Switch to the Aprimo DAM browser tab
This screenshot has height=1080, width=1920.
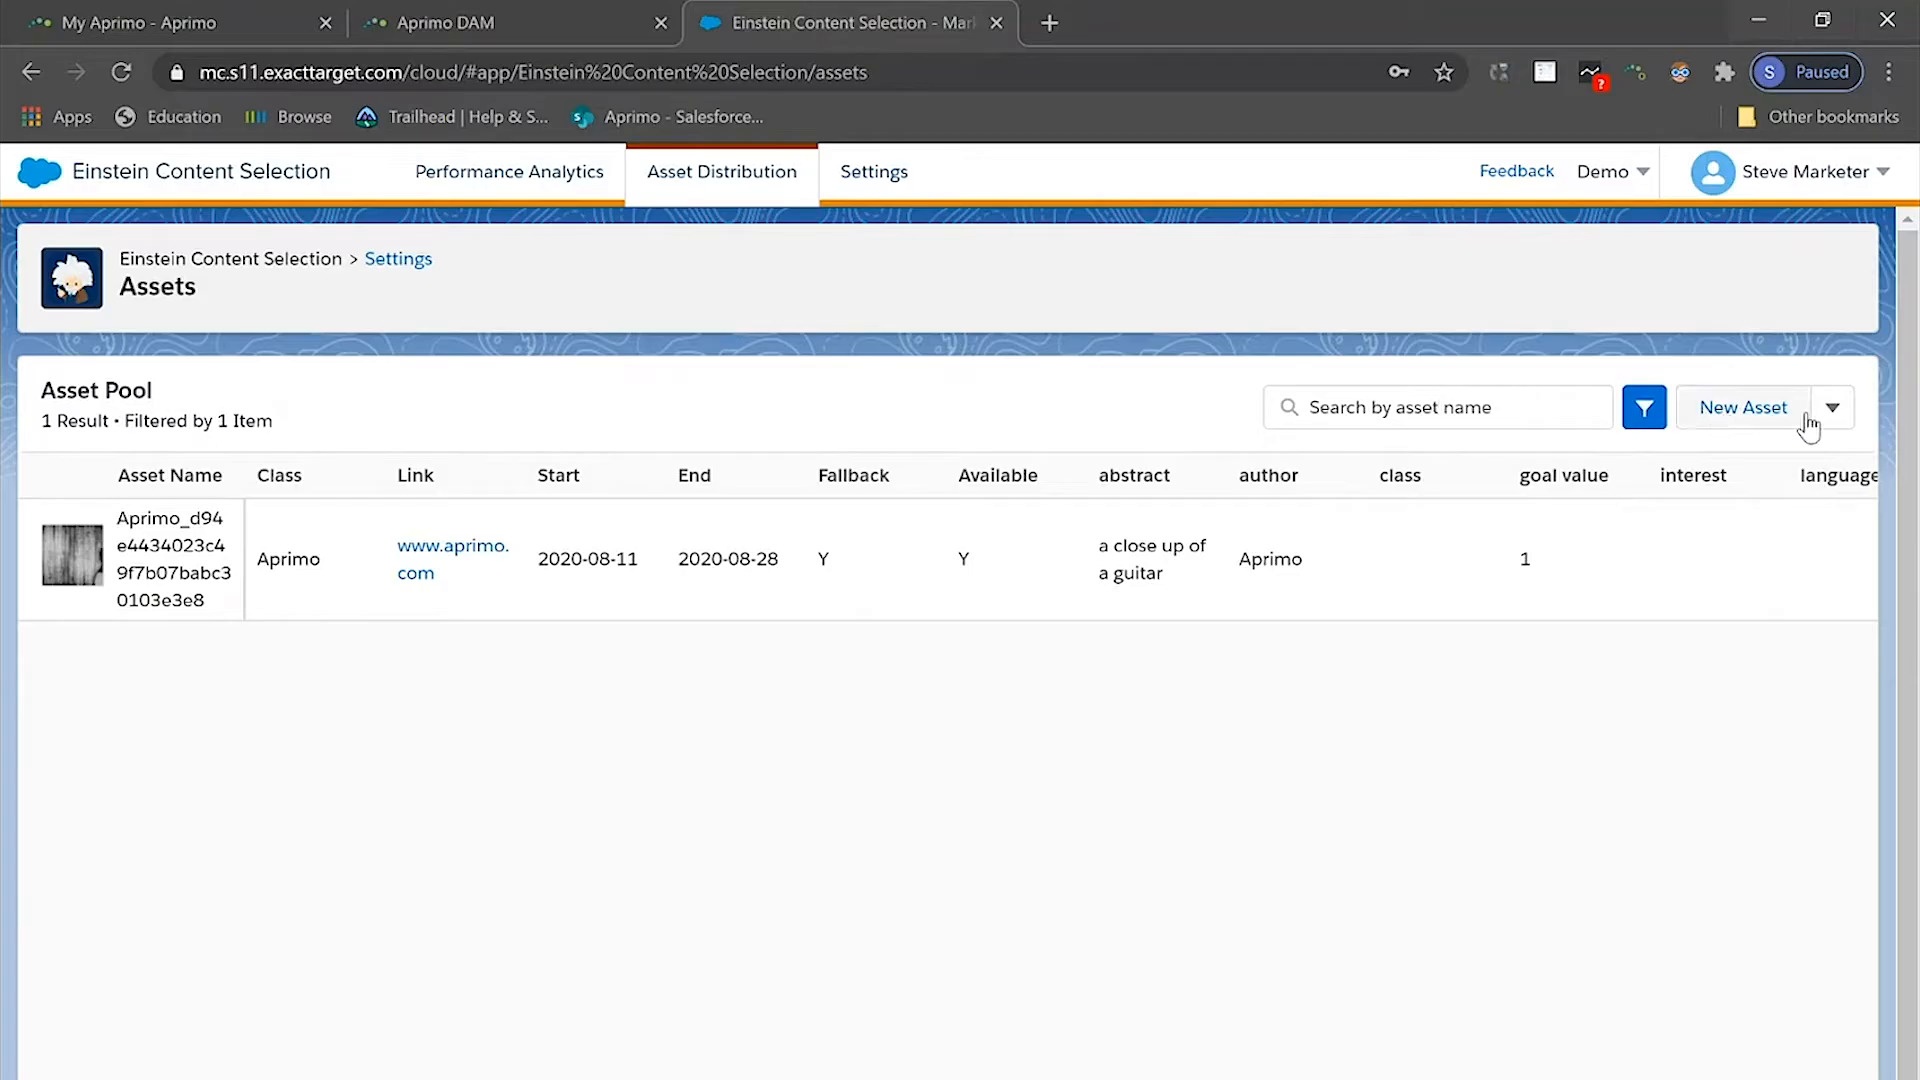[515, 23]
